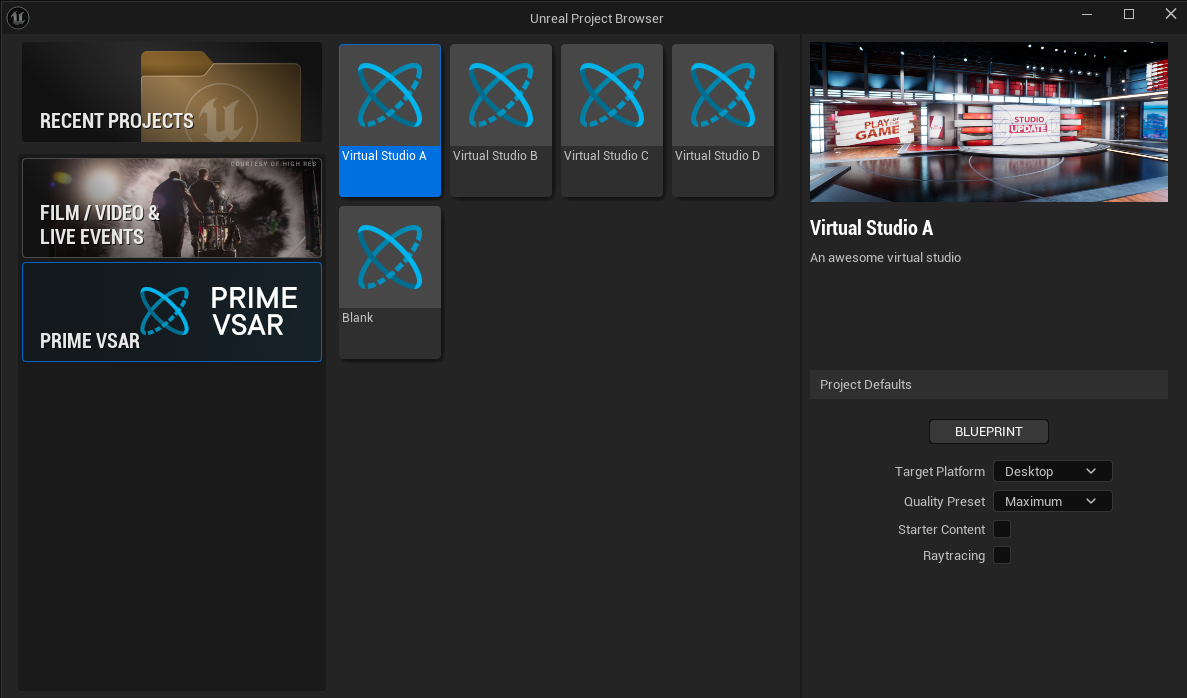Image resolution: width=1187 pixels, height=698 pixels.
Task: Click the 'An awesome virtual studio' description
Action: point(885,257)
